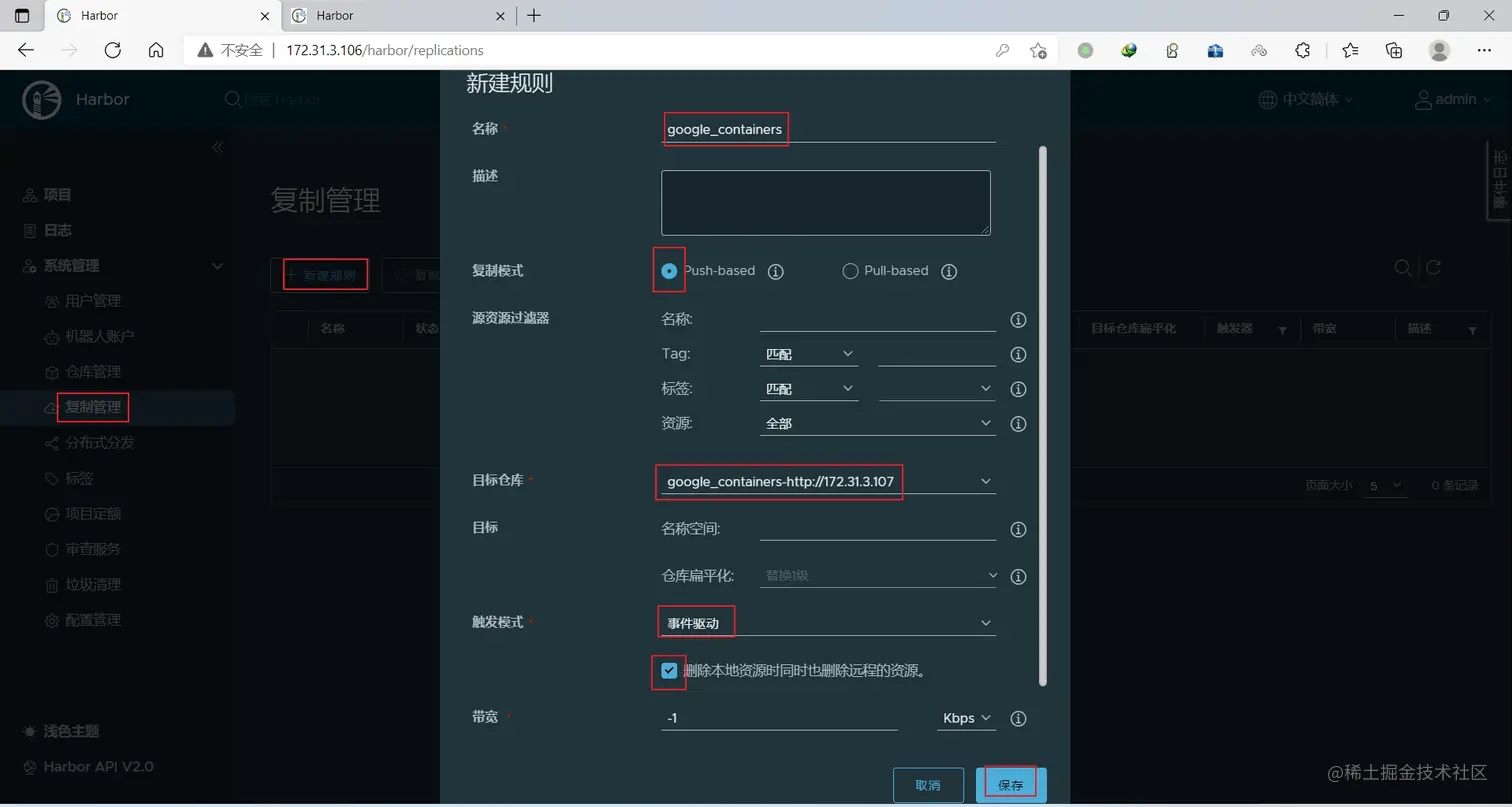Open 目标仓库 google_containers dropdown
Screen dimensions: 1512x807
828,482
